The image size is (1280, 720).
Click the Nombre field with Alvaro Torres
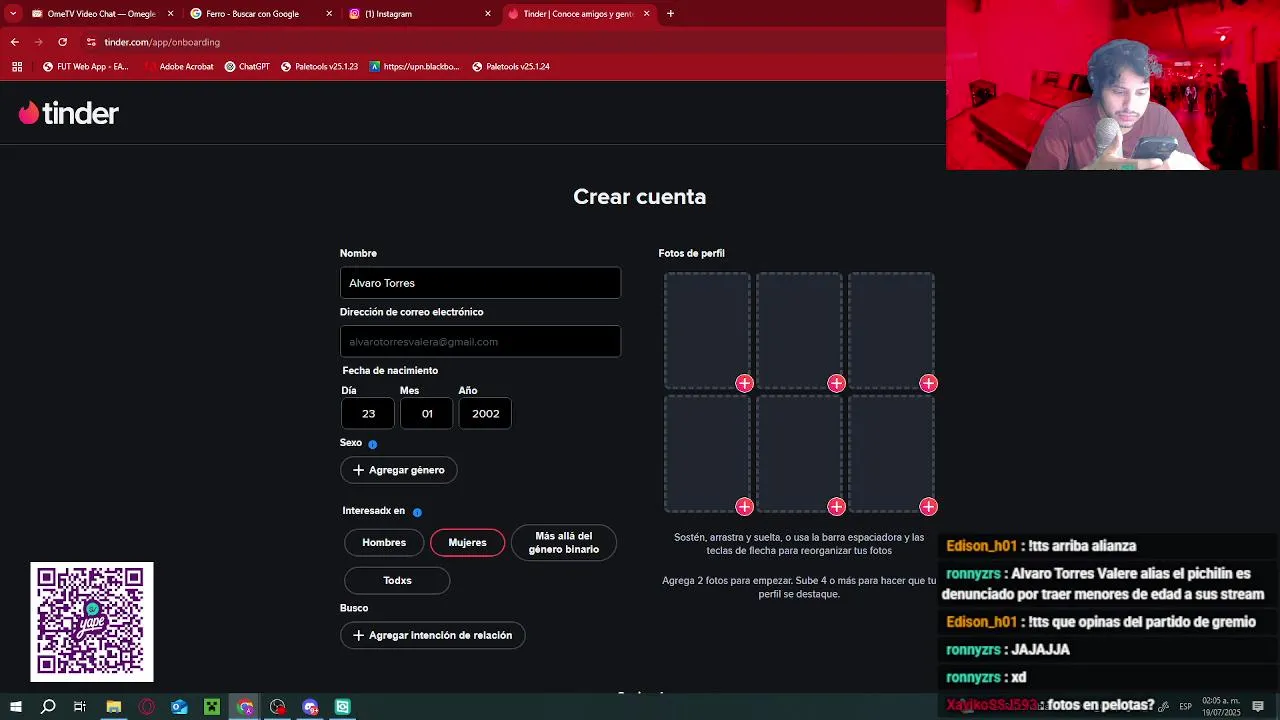[x=480, y=283]
